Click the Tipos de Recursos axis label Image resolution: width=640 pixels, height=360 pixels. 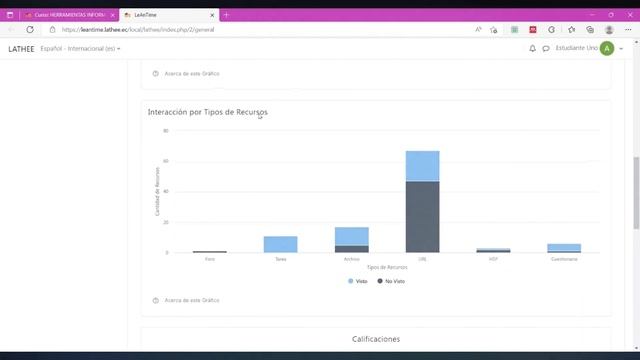[x=387, y=267]
